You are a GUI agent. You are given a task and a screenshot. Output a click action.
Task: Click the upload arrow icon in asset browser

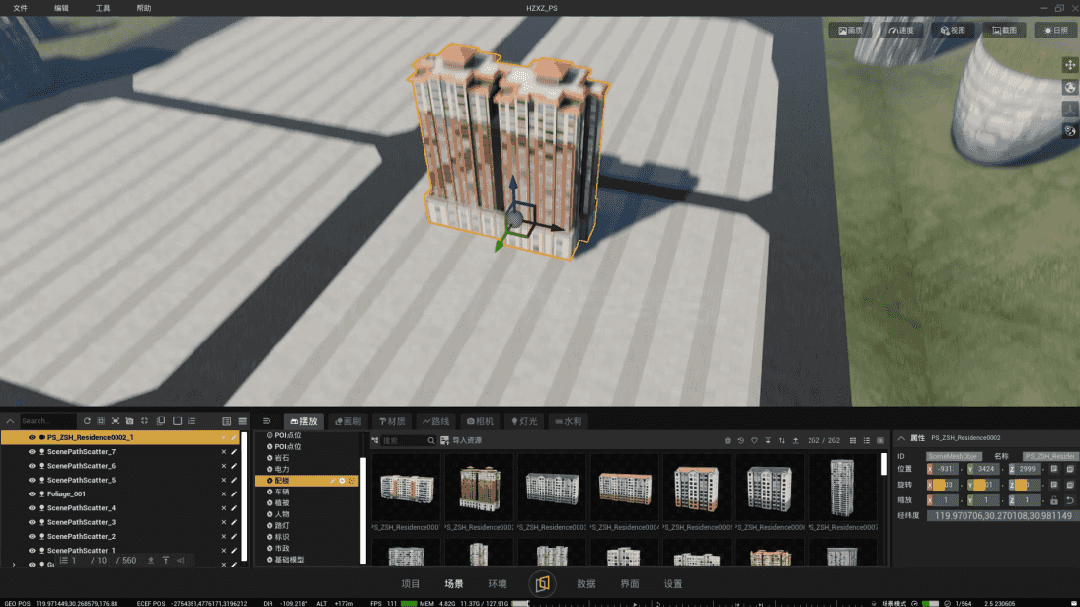(796, 440)
